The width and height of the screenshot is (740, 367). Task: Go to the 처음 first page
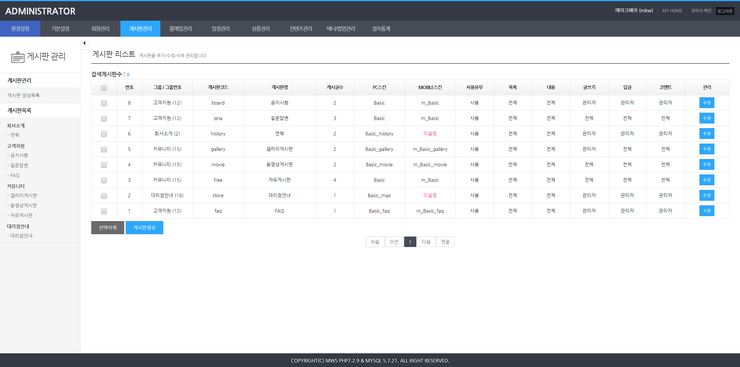click(x=375, y=242)
